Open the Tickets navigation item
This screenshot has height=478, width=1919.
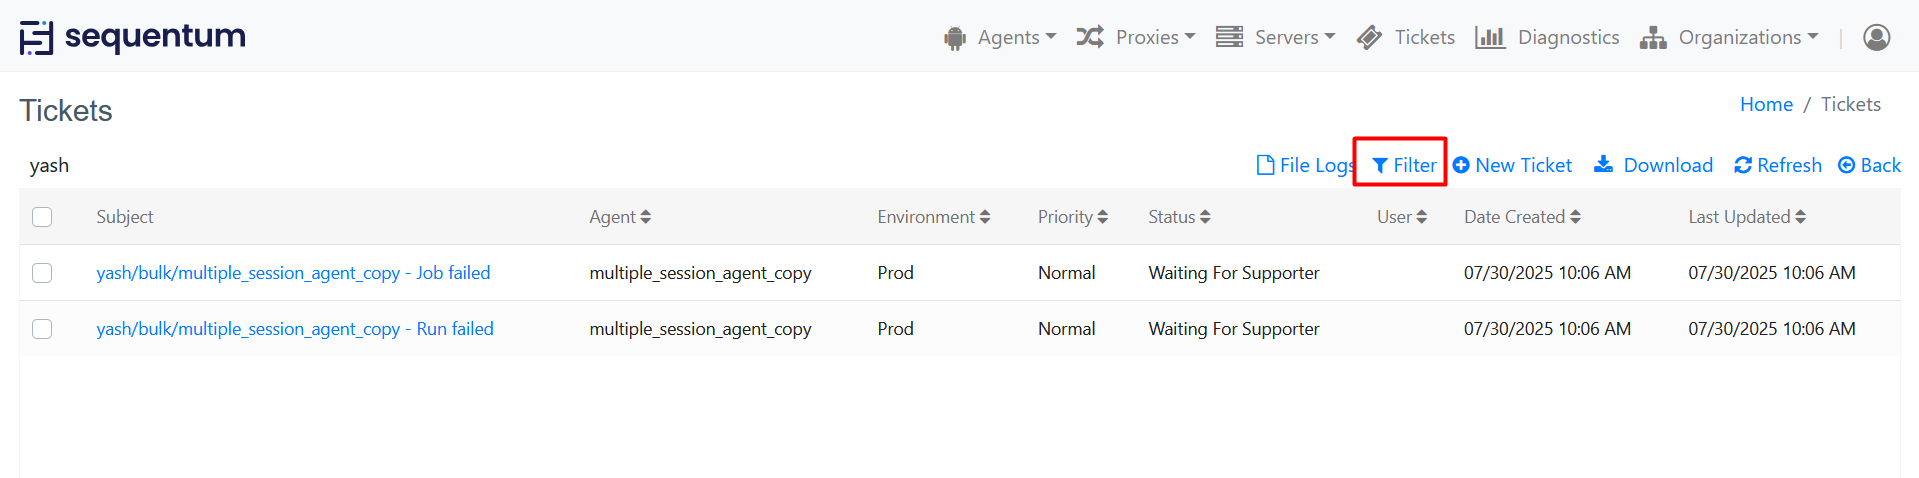pos(1406,37)
